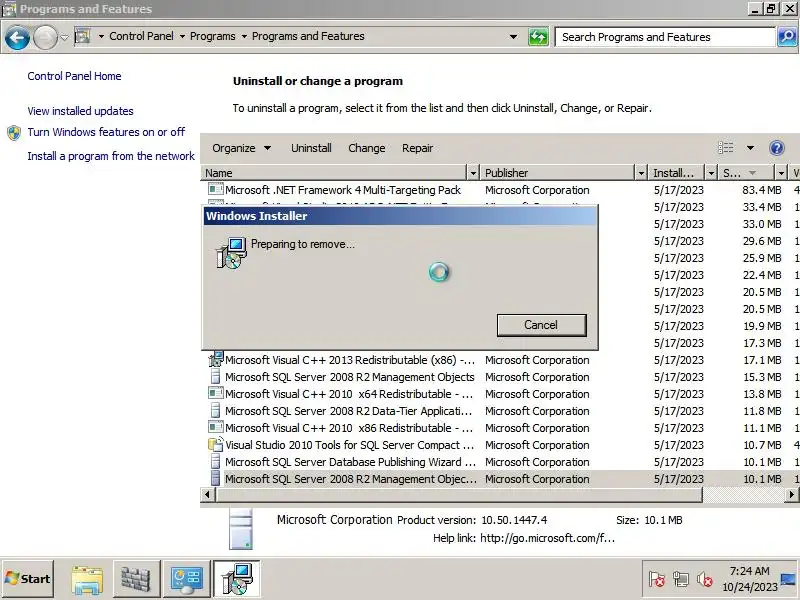
Task: Open the Organize menu
Action: [241, 148]
